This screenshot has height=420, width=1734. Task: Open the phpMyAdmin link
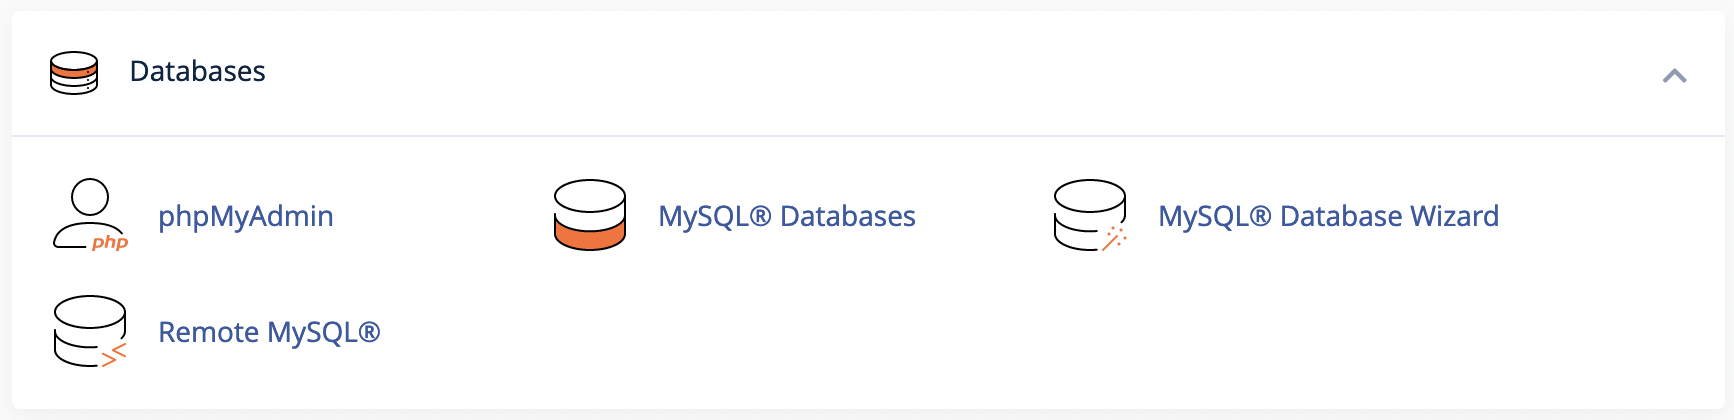(x=246, y=216)
